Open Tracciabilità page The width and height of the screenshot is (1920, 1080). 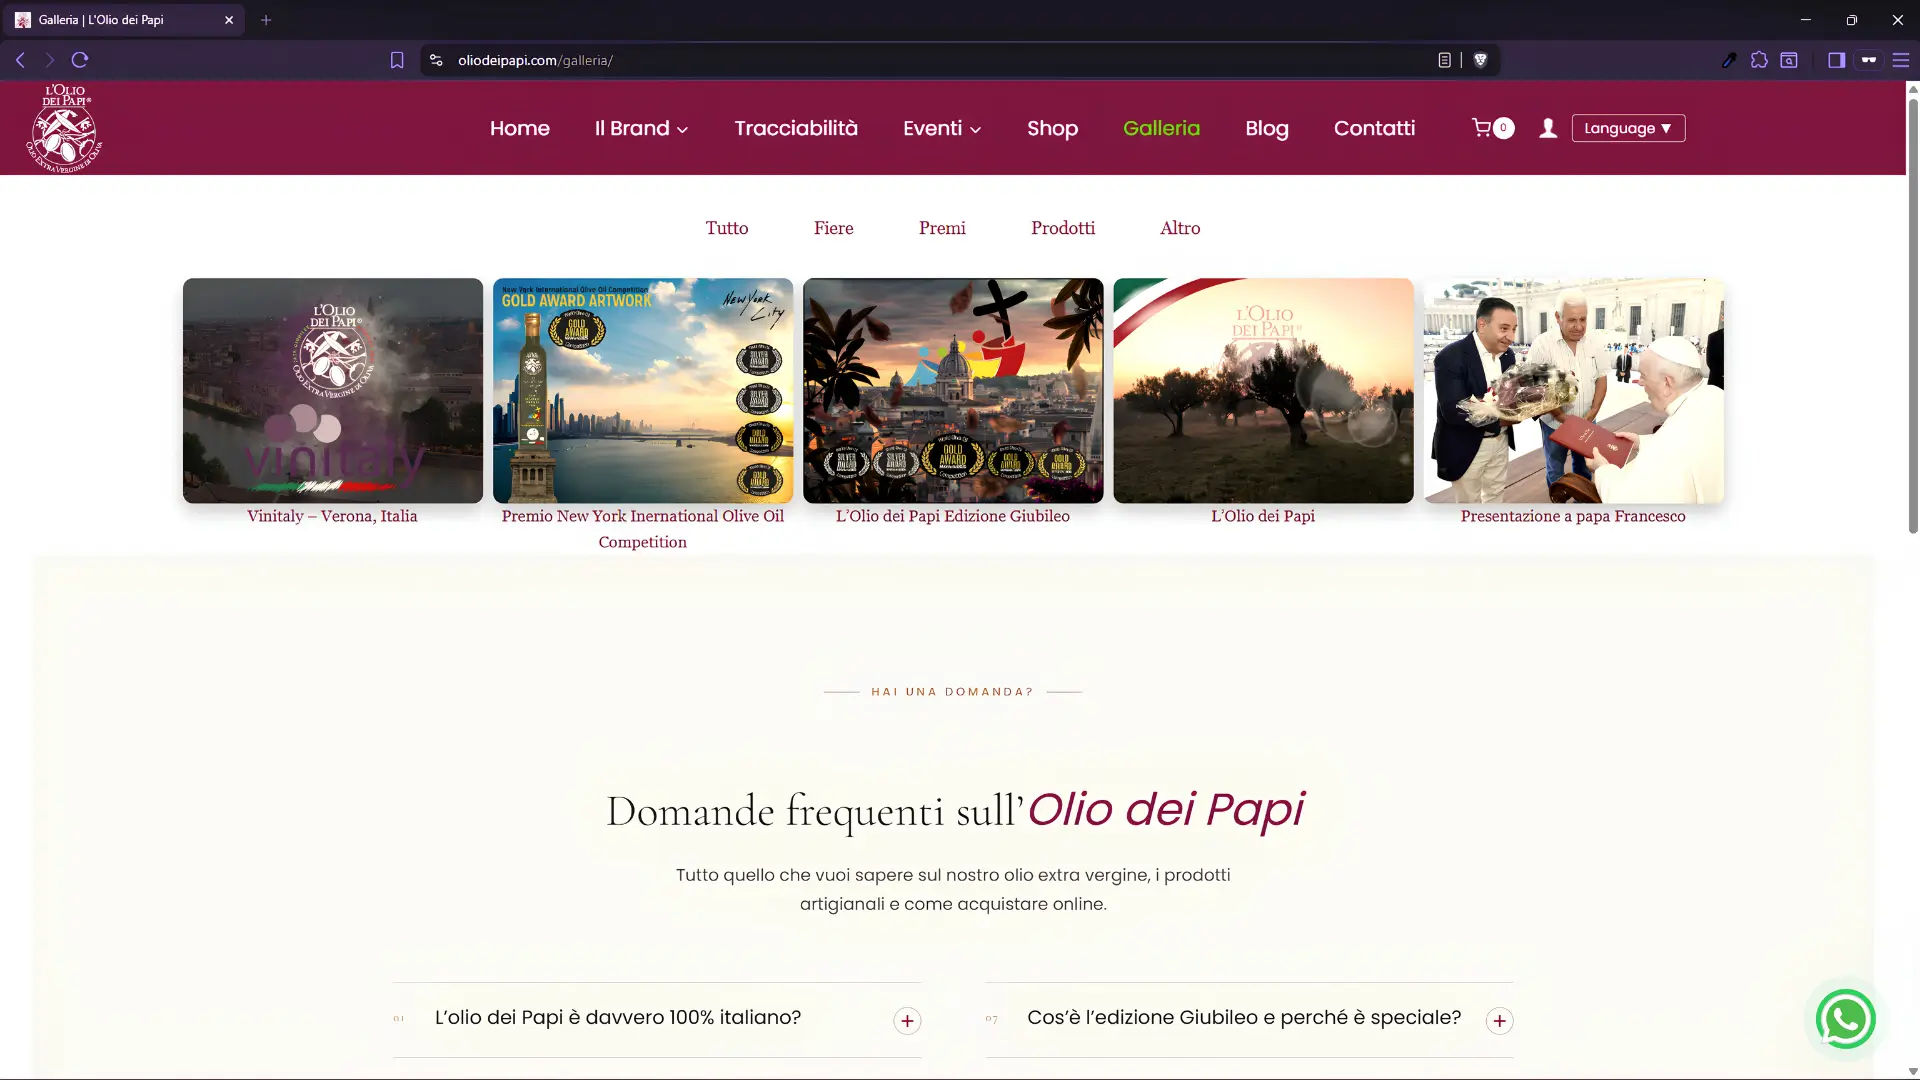796,128
